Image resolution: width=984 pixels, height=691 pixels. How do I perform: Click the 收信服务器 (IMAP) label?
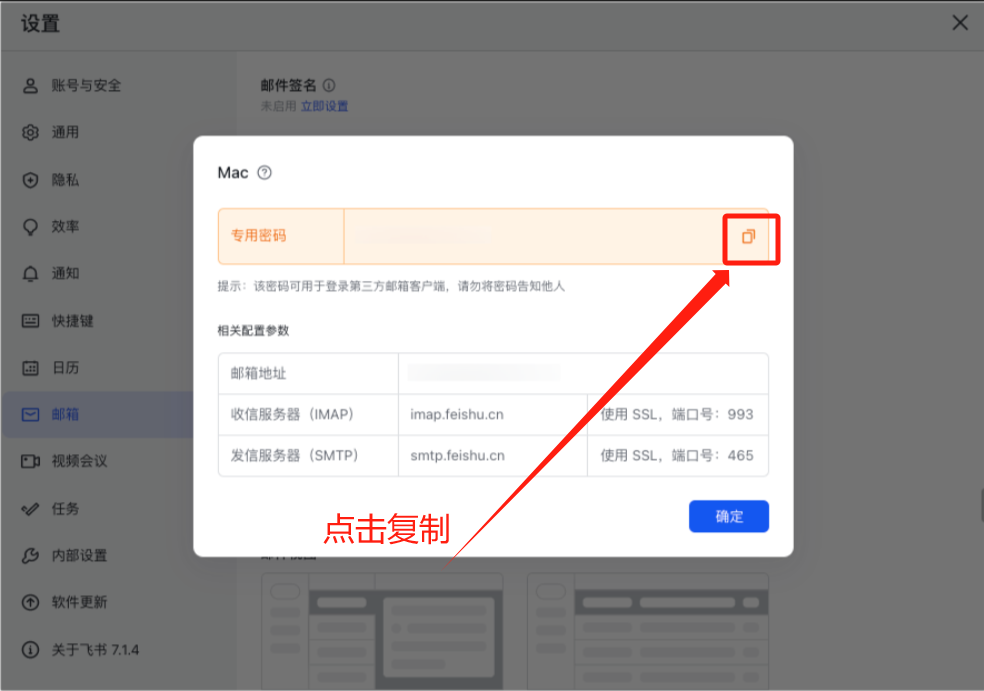point(292,414)
